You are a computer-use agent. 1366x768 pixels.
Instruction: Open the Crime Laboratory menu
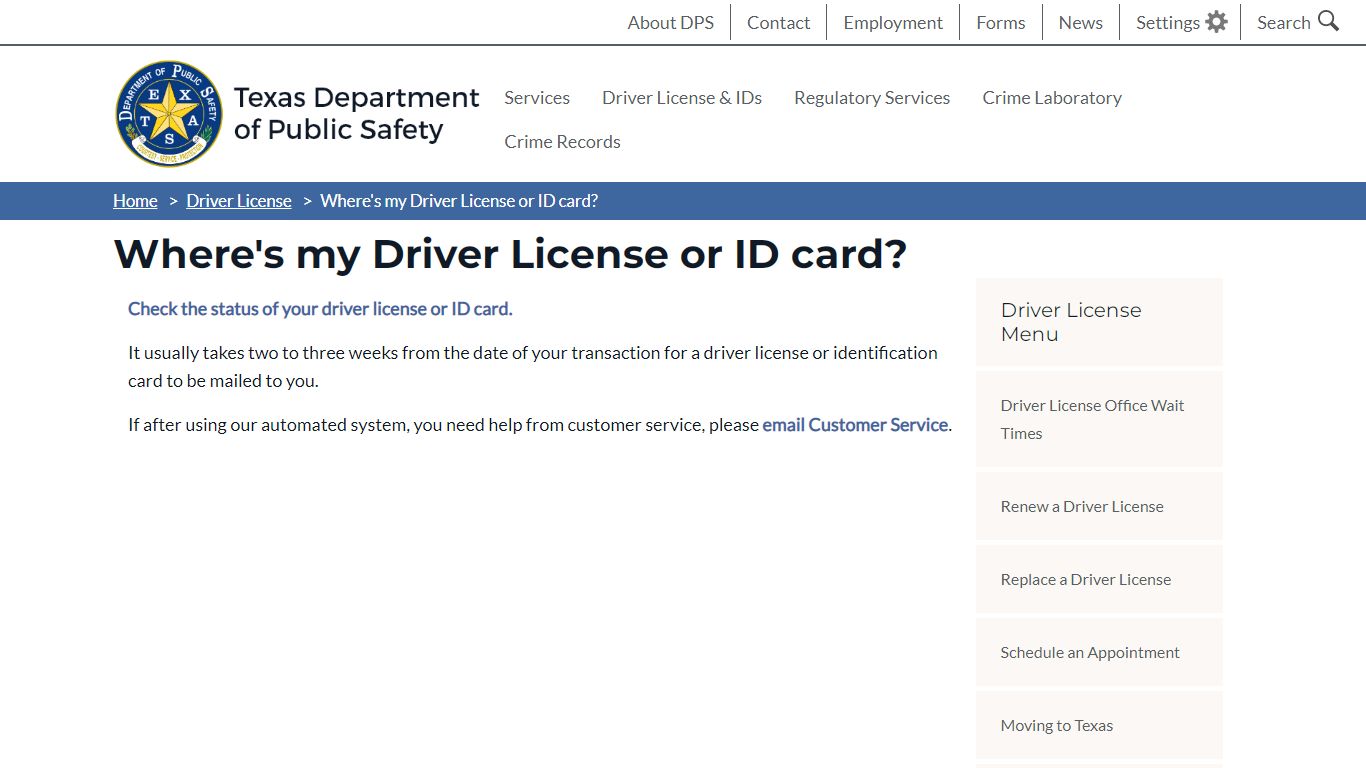1052,97
